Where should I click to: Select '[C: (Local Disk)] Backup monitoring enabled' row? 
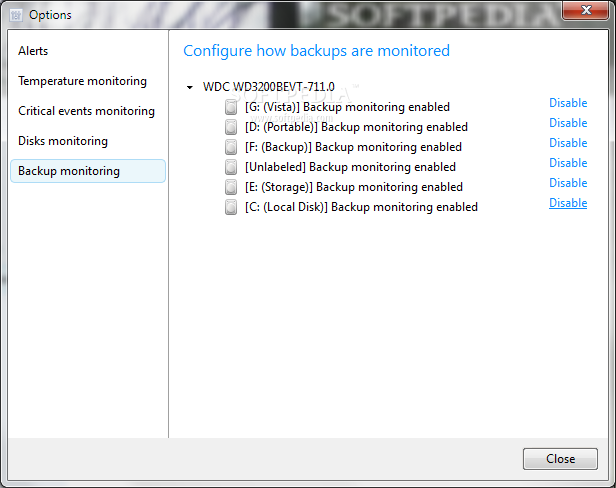(361, 207)
